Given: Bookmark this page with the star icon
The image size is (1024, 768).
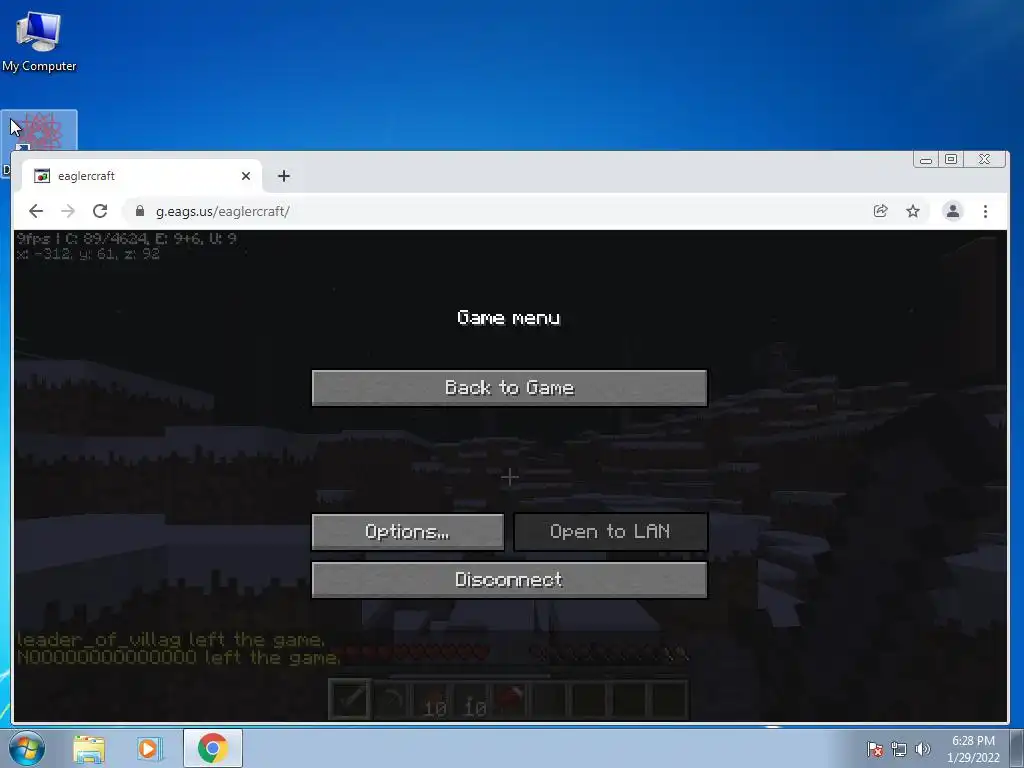Looking at the screenshot, I should [x=913, y=211].
